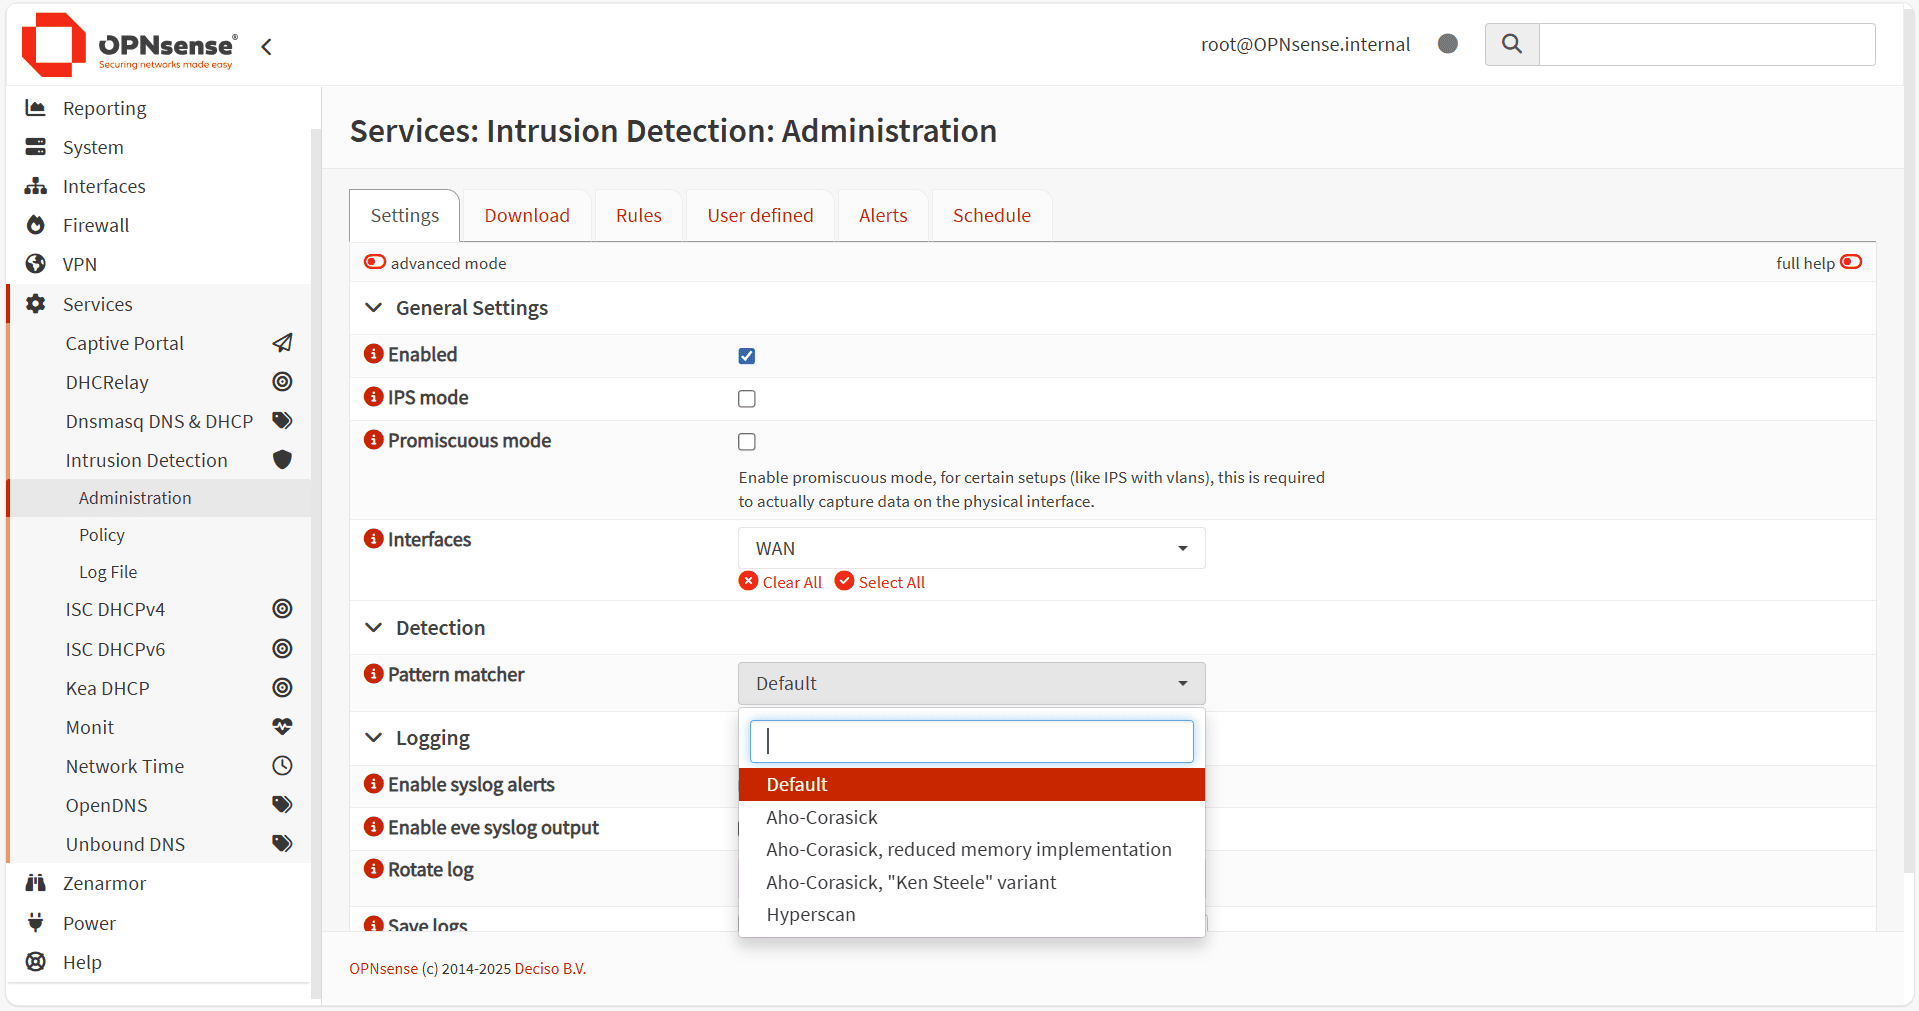Uncheck the Enabled checkbox

pos(747,356)
